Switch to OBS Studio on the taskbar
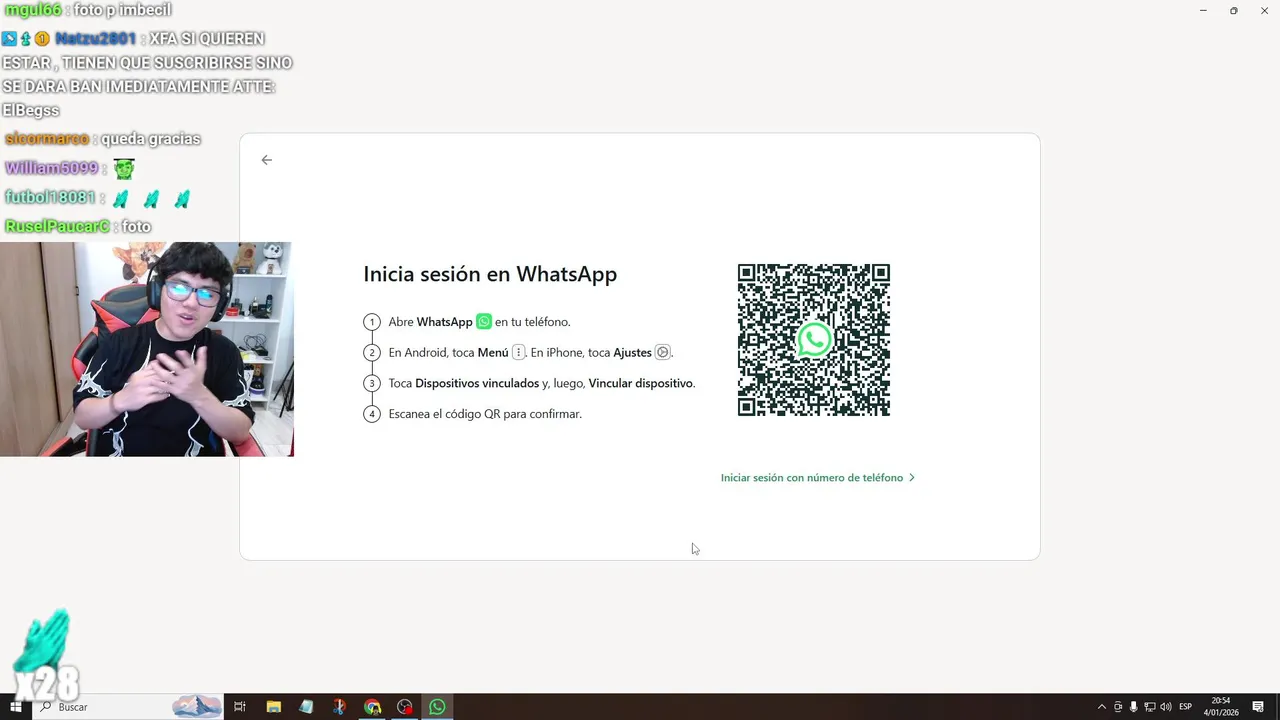 pos(405,707)
